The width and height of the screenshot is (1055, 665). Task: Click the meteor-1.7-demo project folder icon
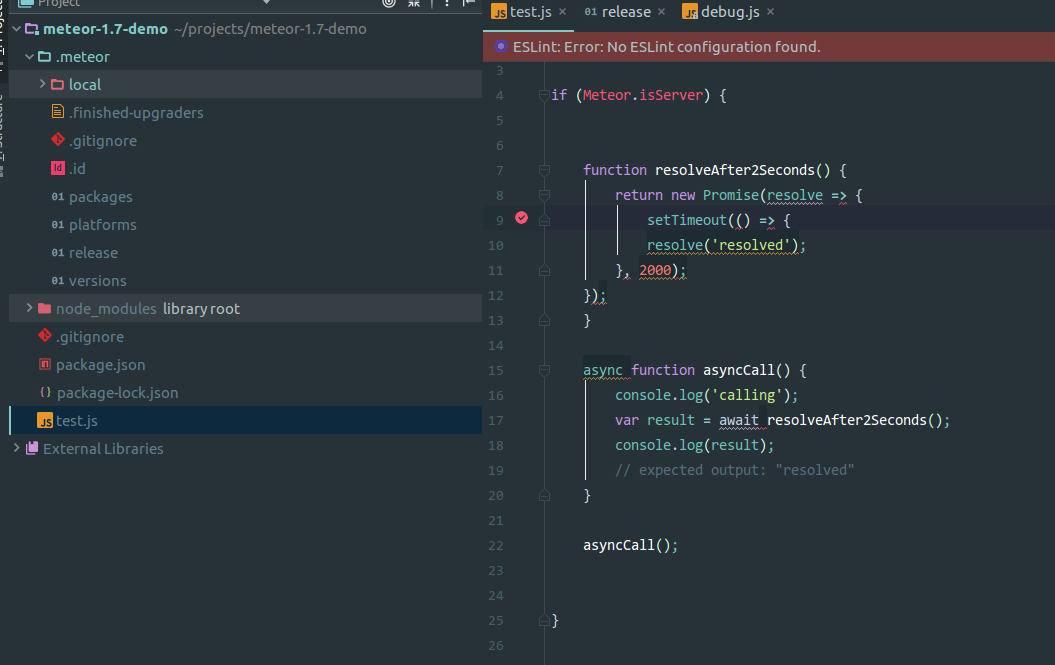click(32, 29)
